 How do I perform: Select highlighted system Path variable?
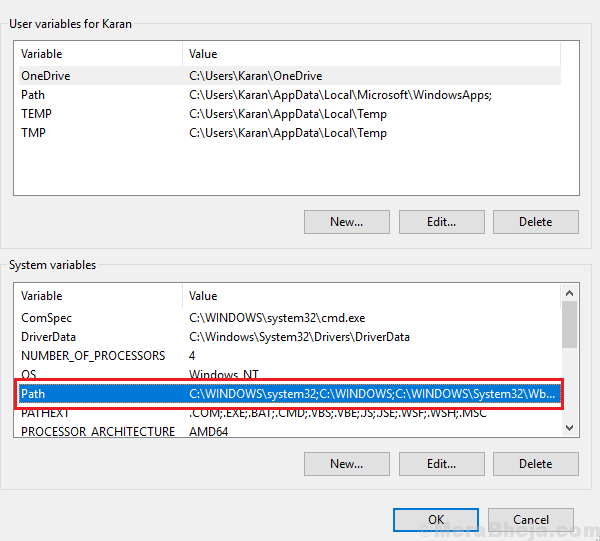click(x=290, y=394)
